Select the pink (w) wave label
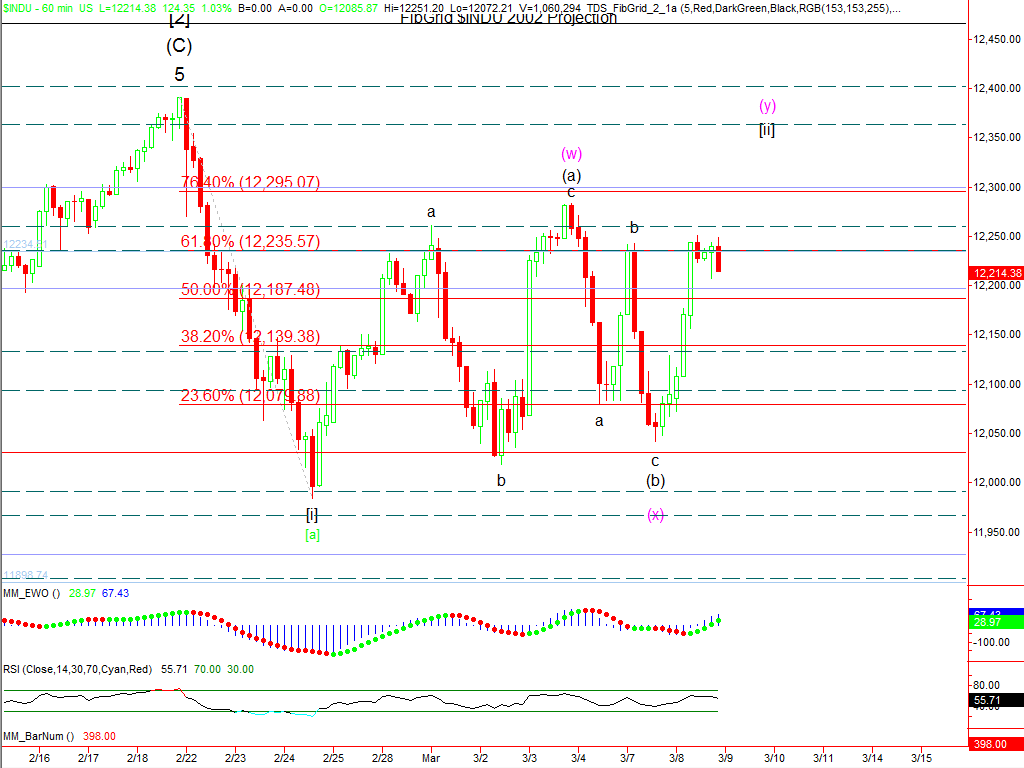This screenshot has height=768, width=1024. (571, 154)
